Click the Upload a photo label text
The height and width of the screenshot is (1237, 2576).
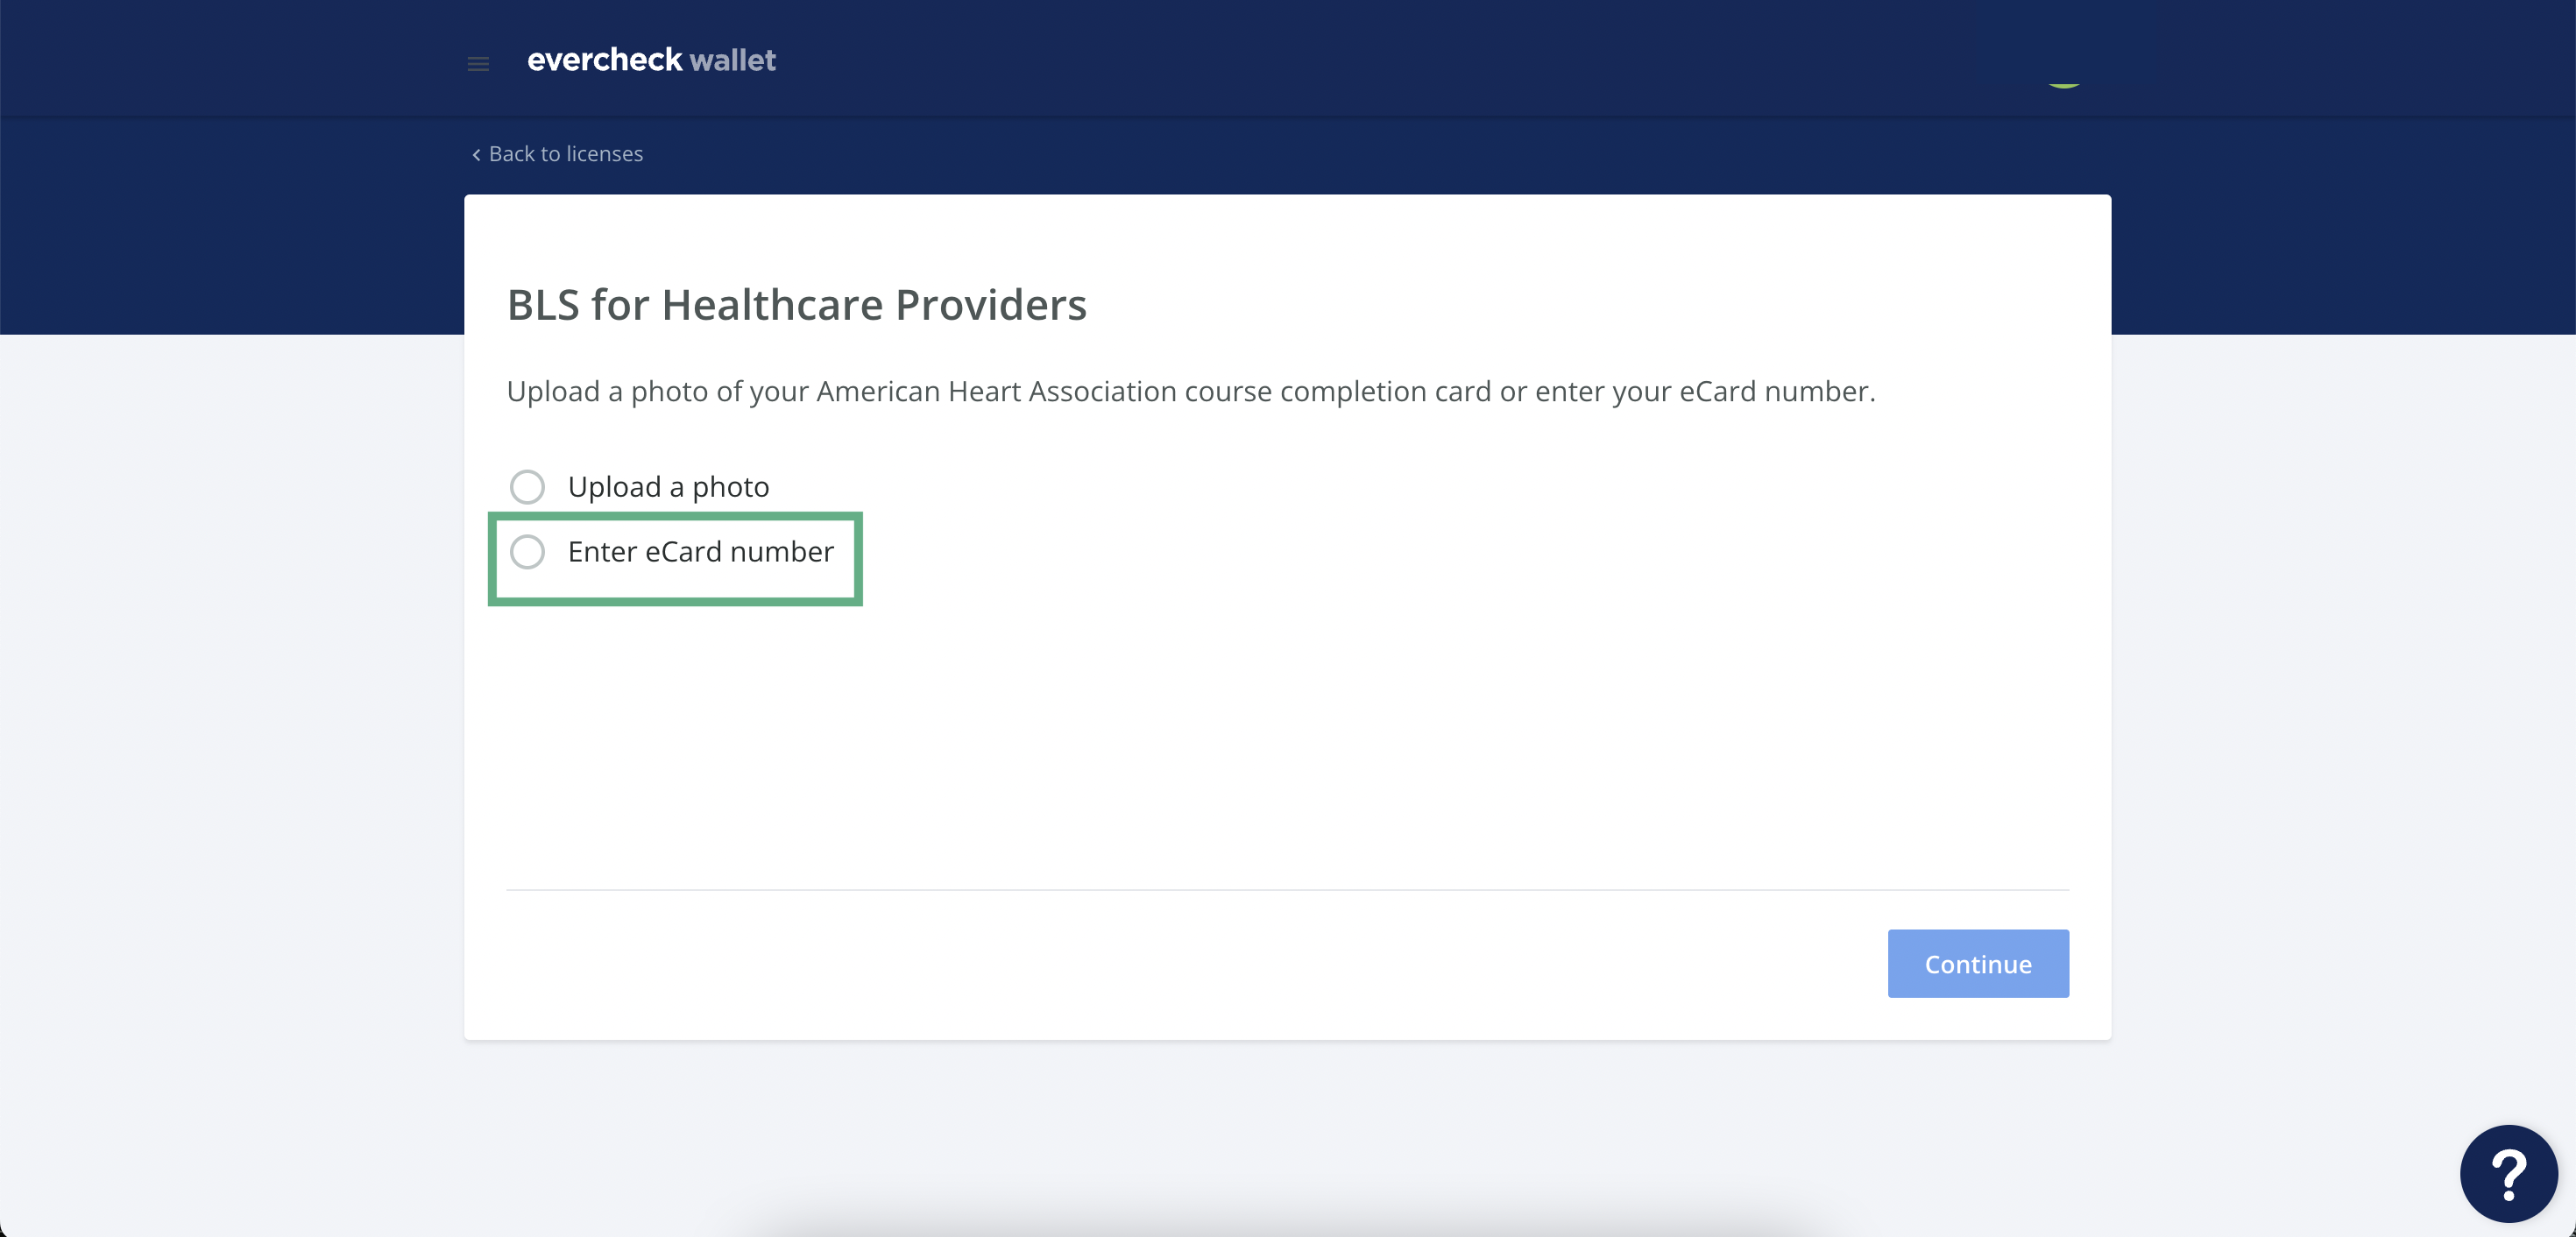[x=668, y=486]
